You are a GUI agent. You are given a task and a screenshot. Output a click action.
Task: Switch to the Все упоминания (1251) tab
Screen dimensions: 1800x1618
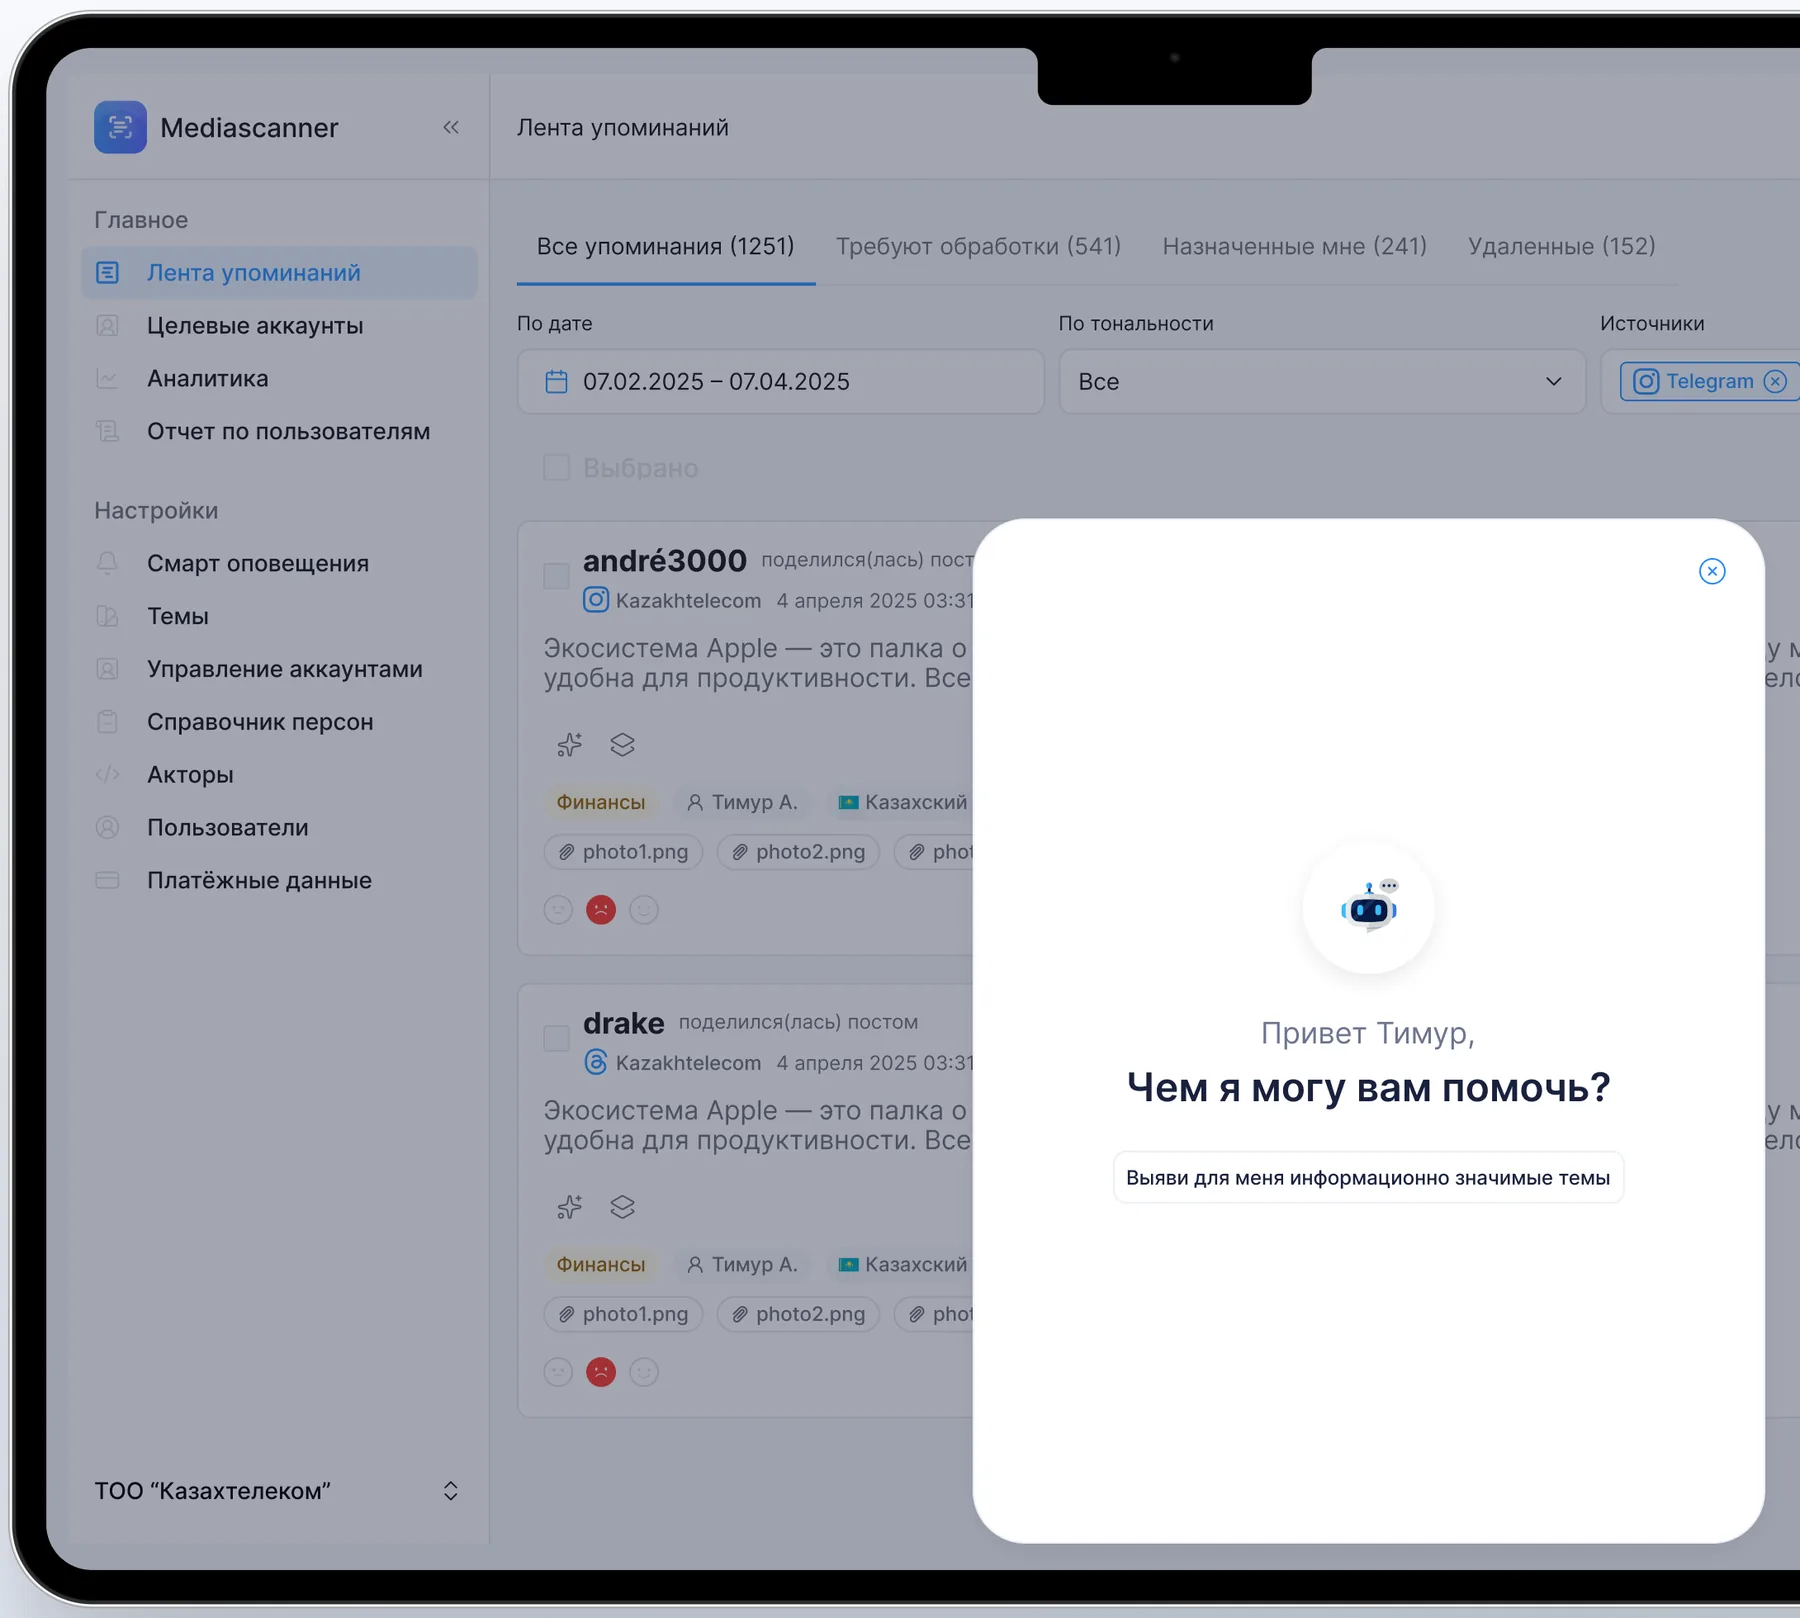coord(665,247)
